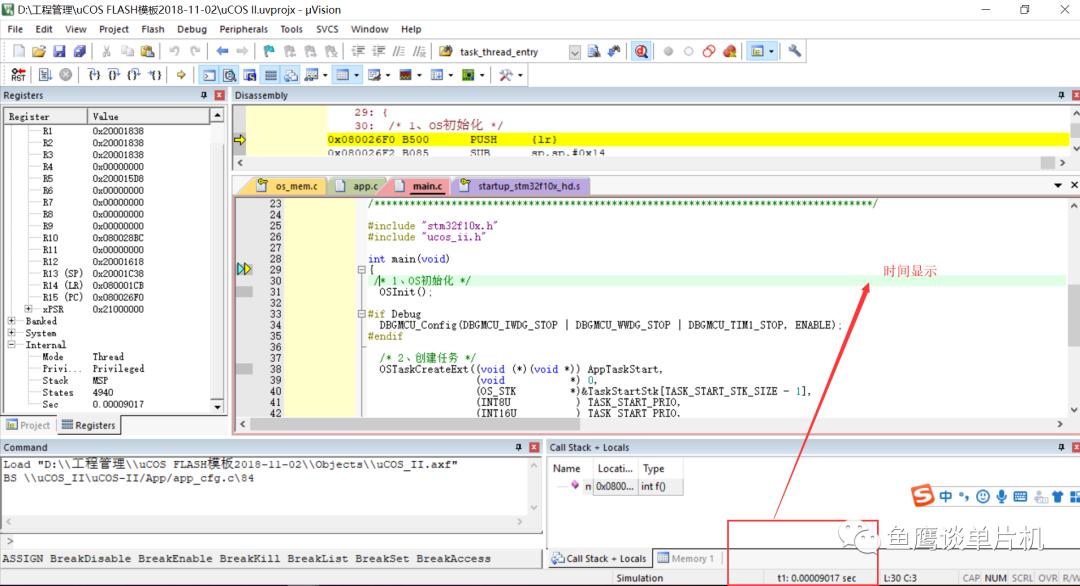Expand the System registers group

pos(12,333)
